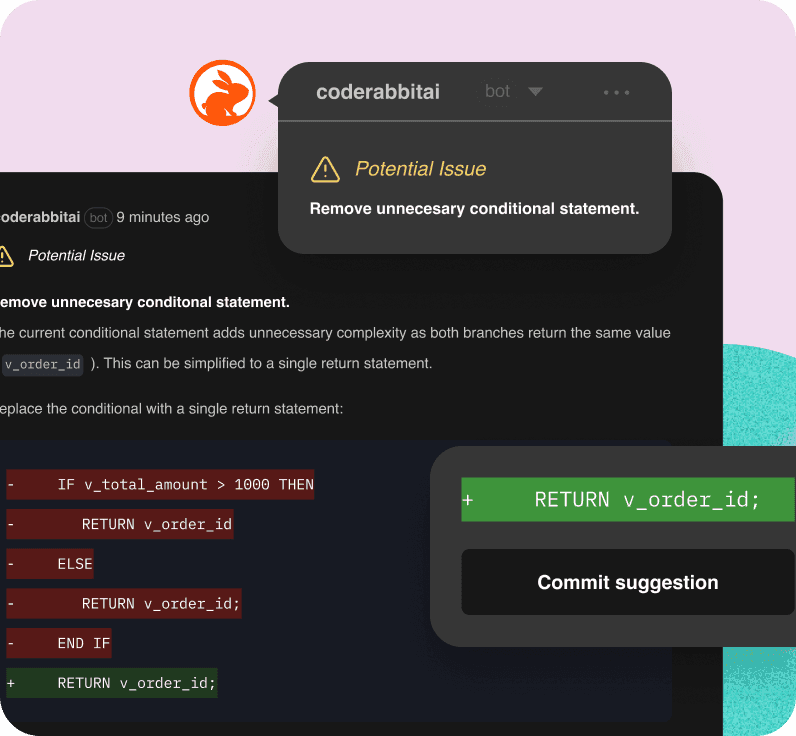The width and height of the screenshot is (796, 736).
Task: Select removed line 'RETURN v_order_id;' above END IF
Action: (x=124, y=604)
